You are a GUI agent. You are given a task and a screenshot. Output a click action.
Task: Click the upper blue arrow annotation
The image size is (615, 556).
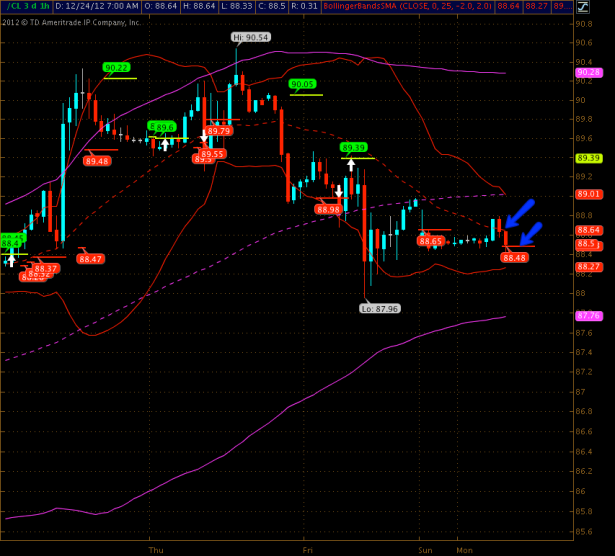coord(519,213)
